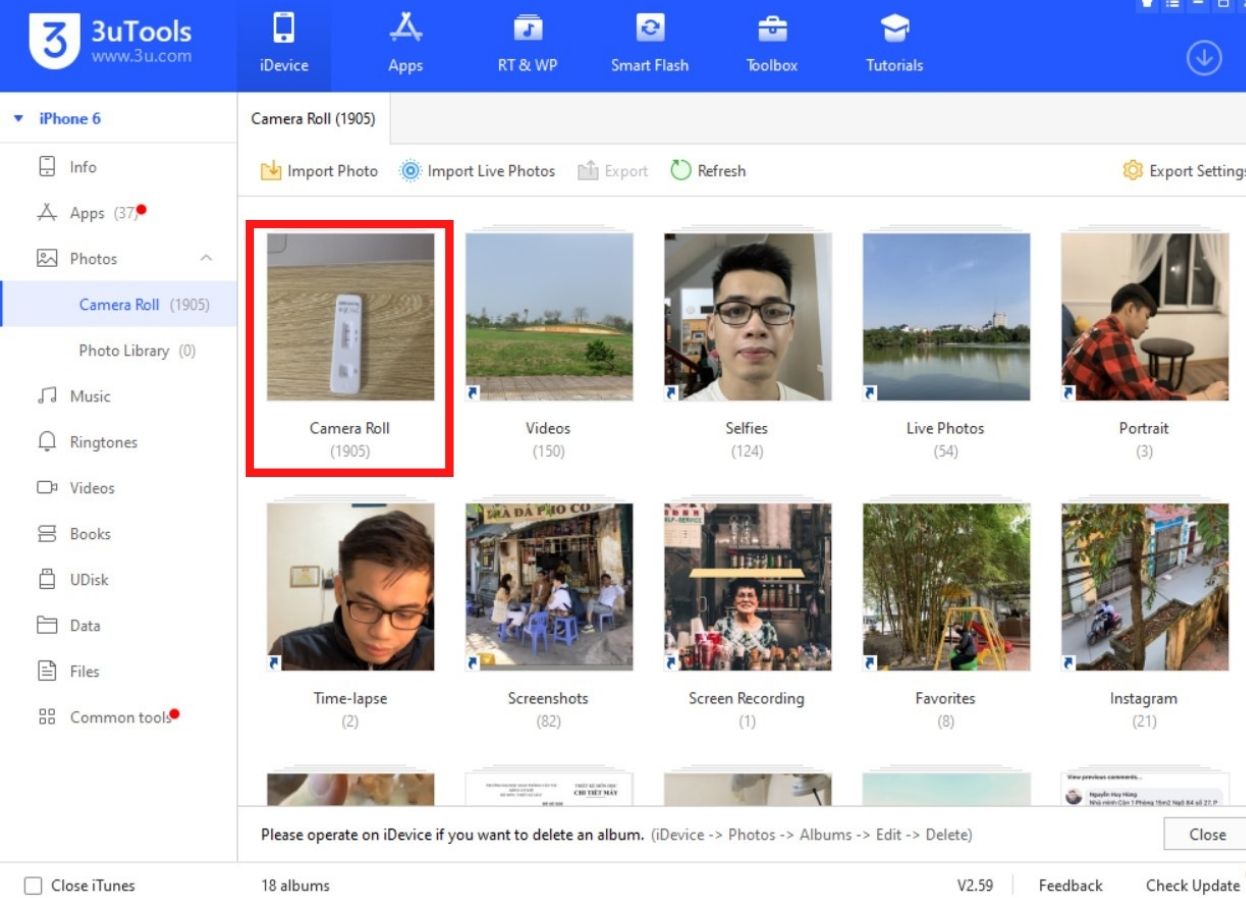Click the Close button

(x=1206, y=834)
